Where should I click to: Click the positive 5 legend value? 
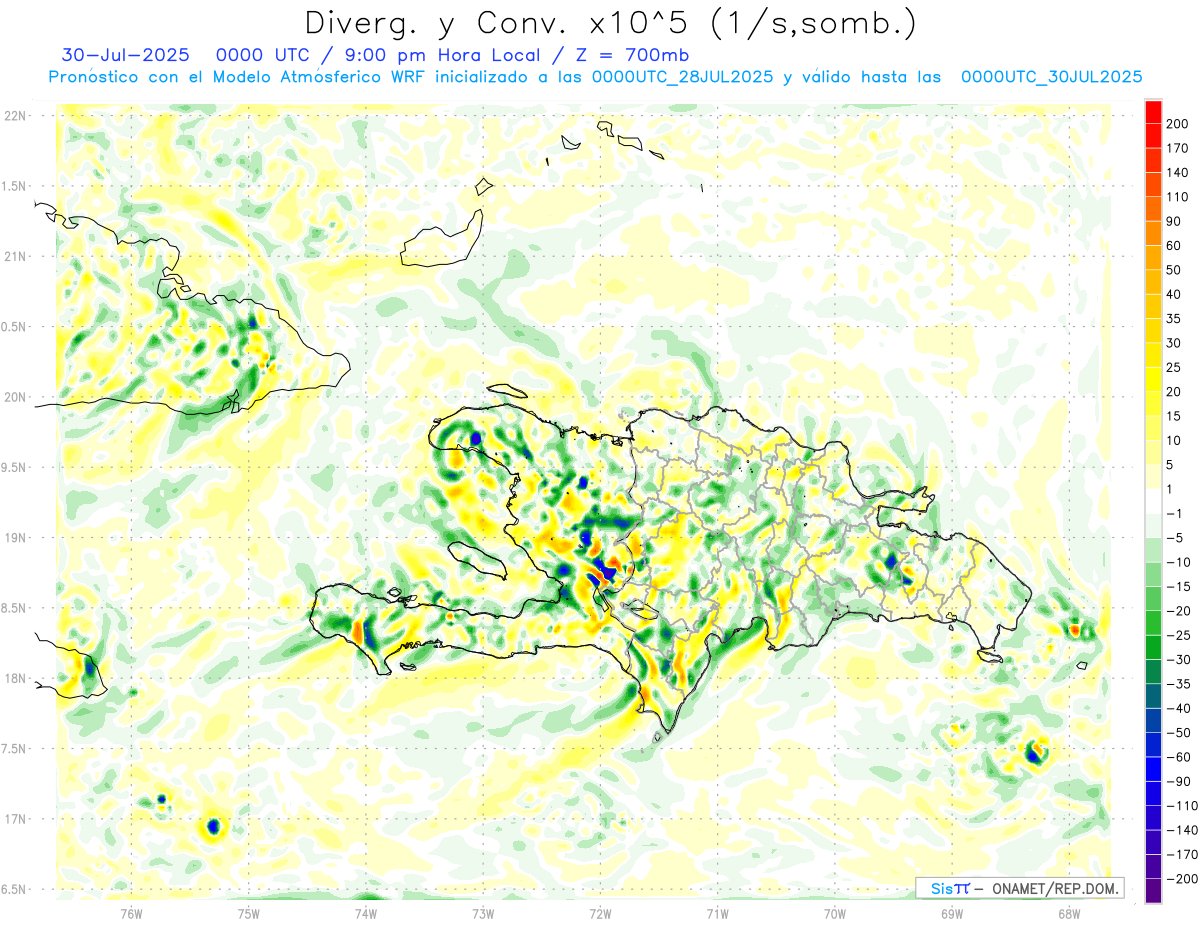pos(1170,465)
